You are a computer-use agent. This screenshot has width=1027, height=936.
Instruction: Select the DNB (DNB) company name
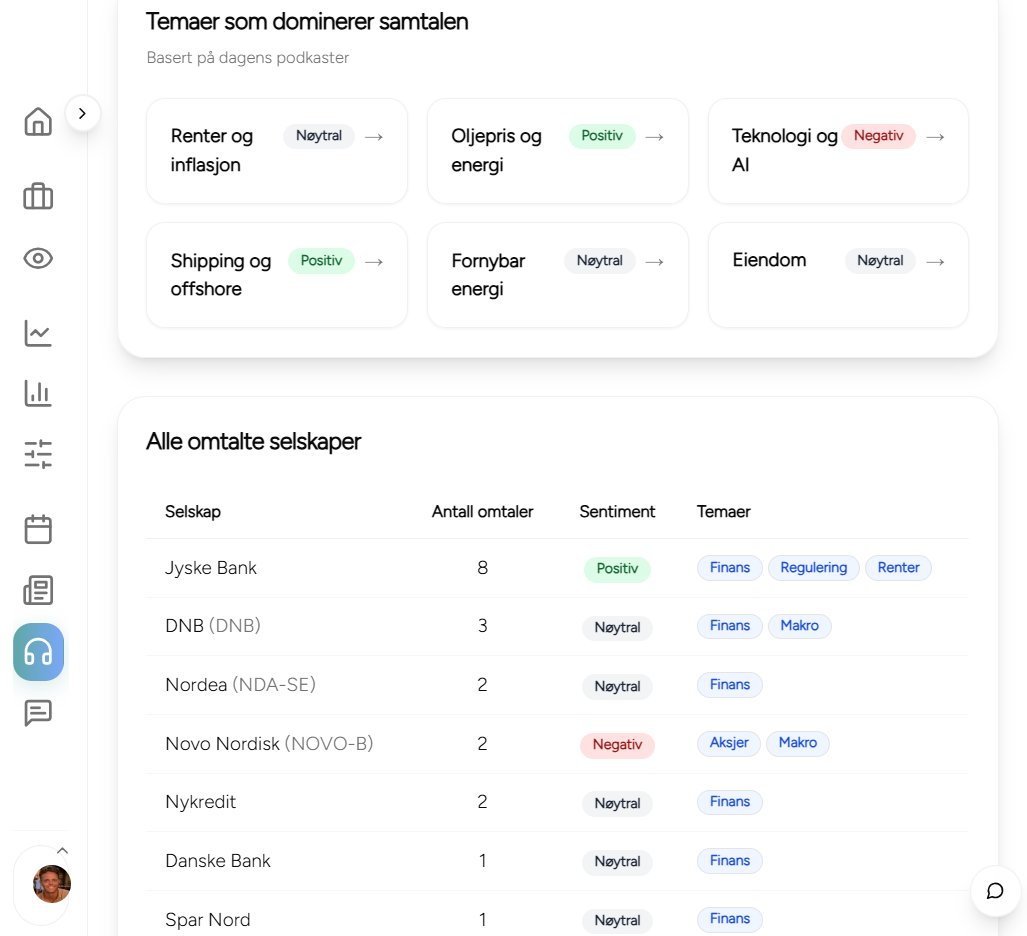(213, 626)
